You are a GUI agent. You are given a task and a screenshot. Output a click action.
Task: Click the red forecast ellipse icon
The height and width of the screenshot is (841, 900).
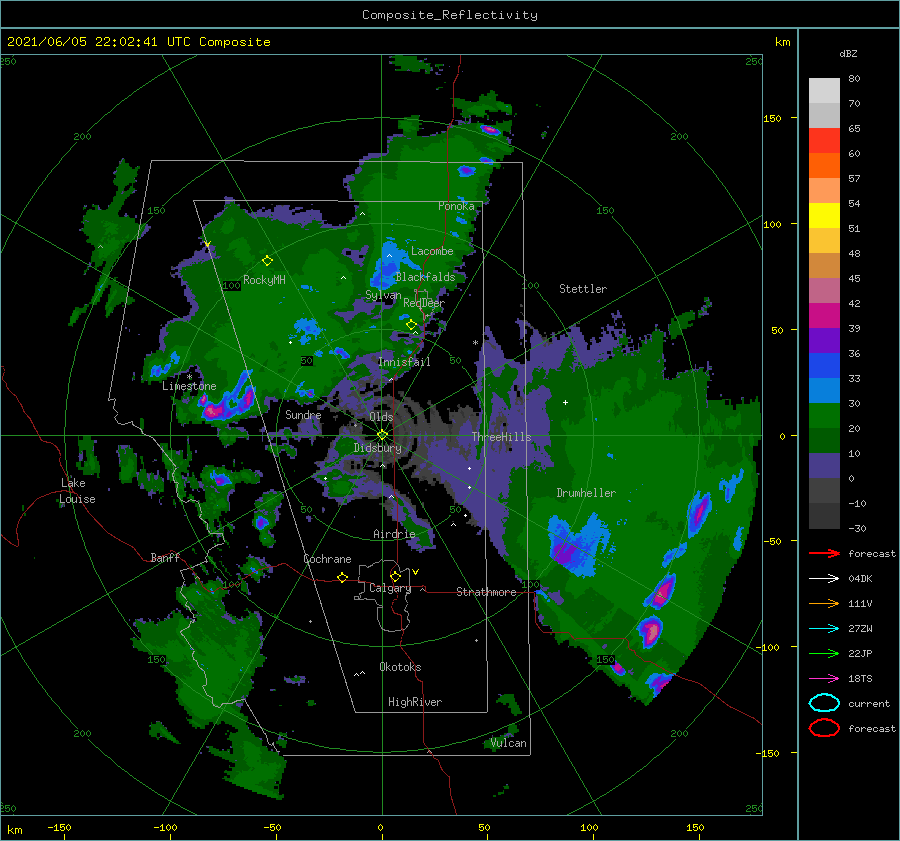[x=824, y=728]
